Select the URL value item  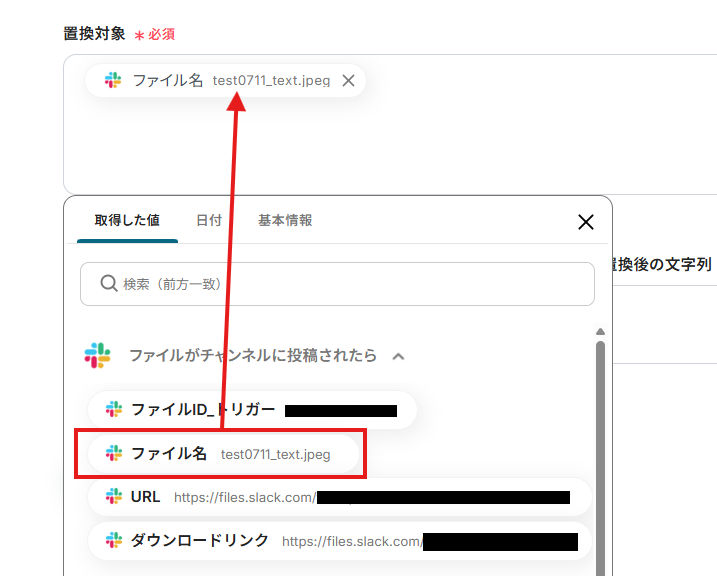pyautogui.click(x=340, y=497)
